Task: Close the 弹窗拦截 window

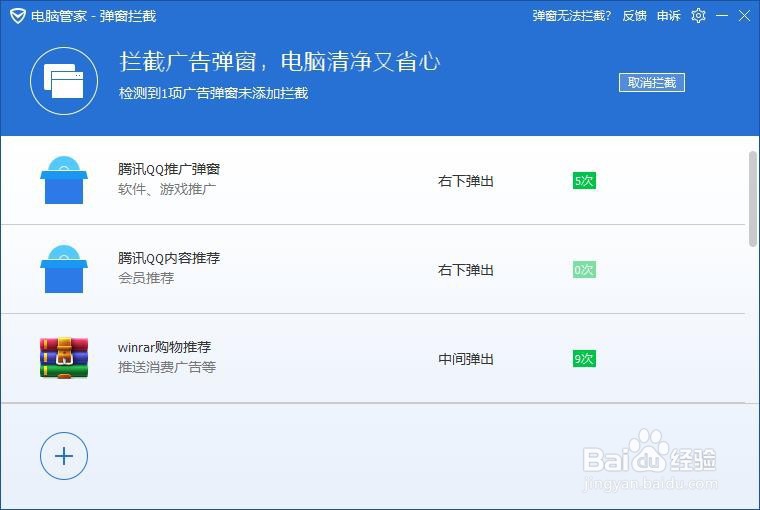Action: (x=744, y=16)
